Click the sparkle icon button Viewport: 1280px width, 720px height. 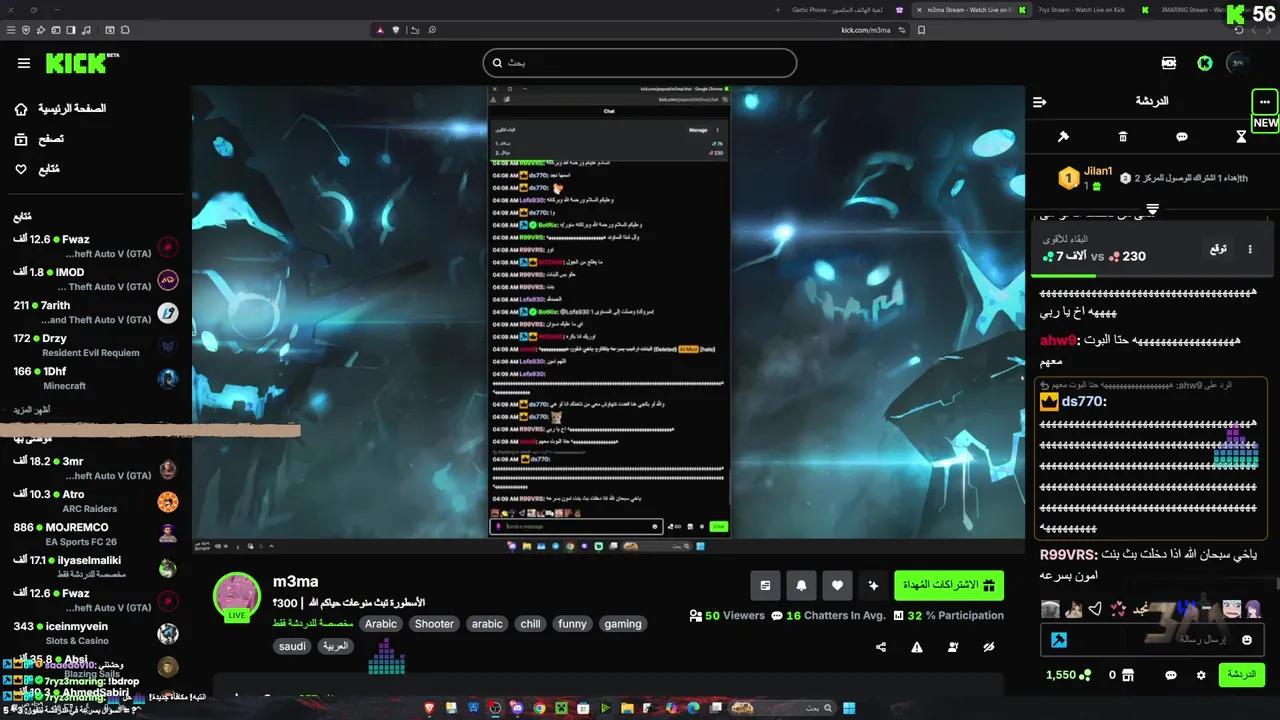[873, 585]
